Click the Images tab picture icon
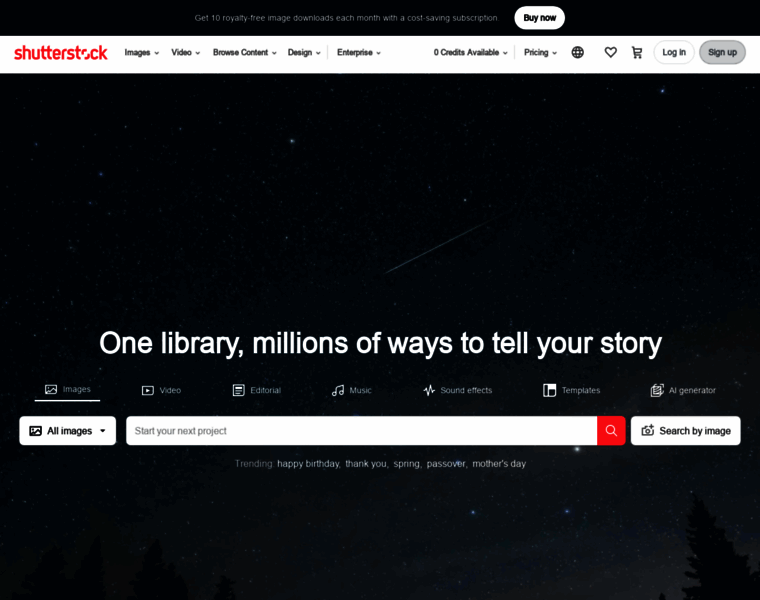 point(51,389)
